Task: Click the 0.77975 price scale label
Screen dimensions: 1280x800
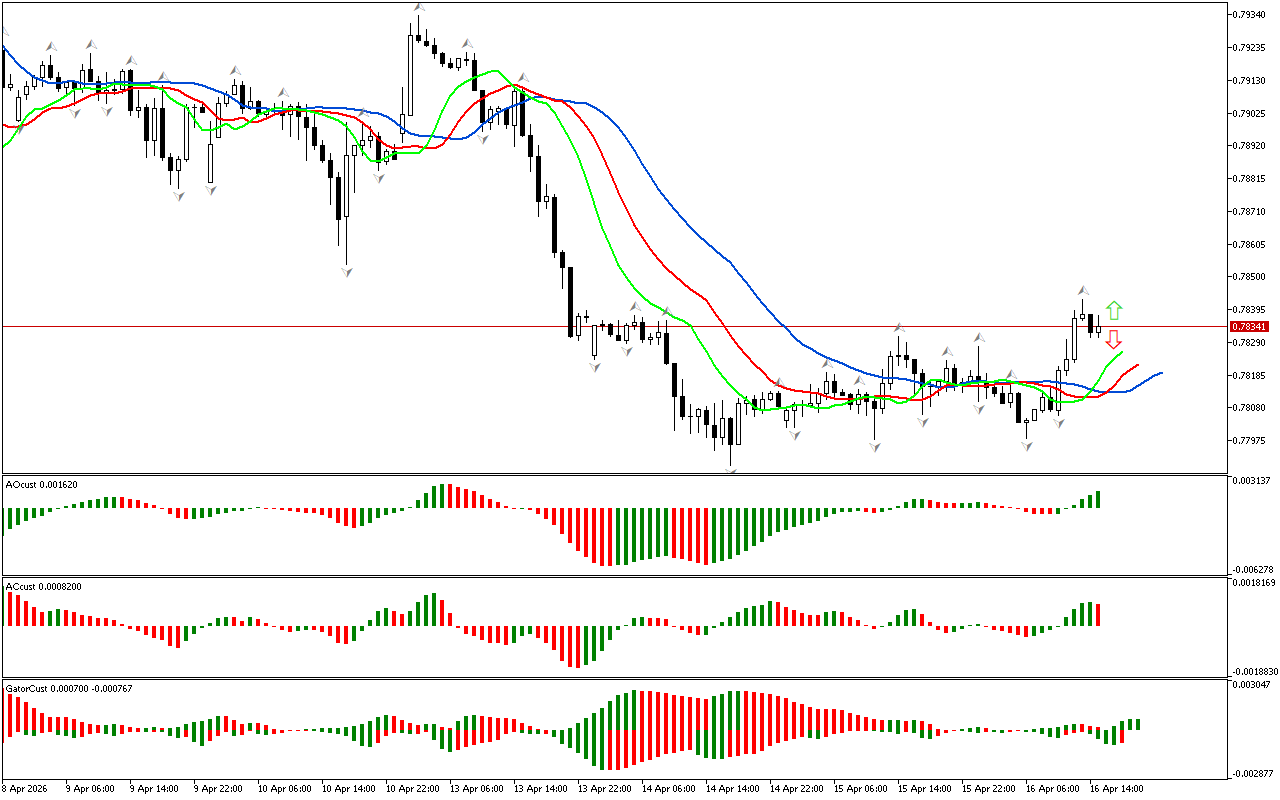Action: 1248,441
